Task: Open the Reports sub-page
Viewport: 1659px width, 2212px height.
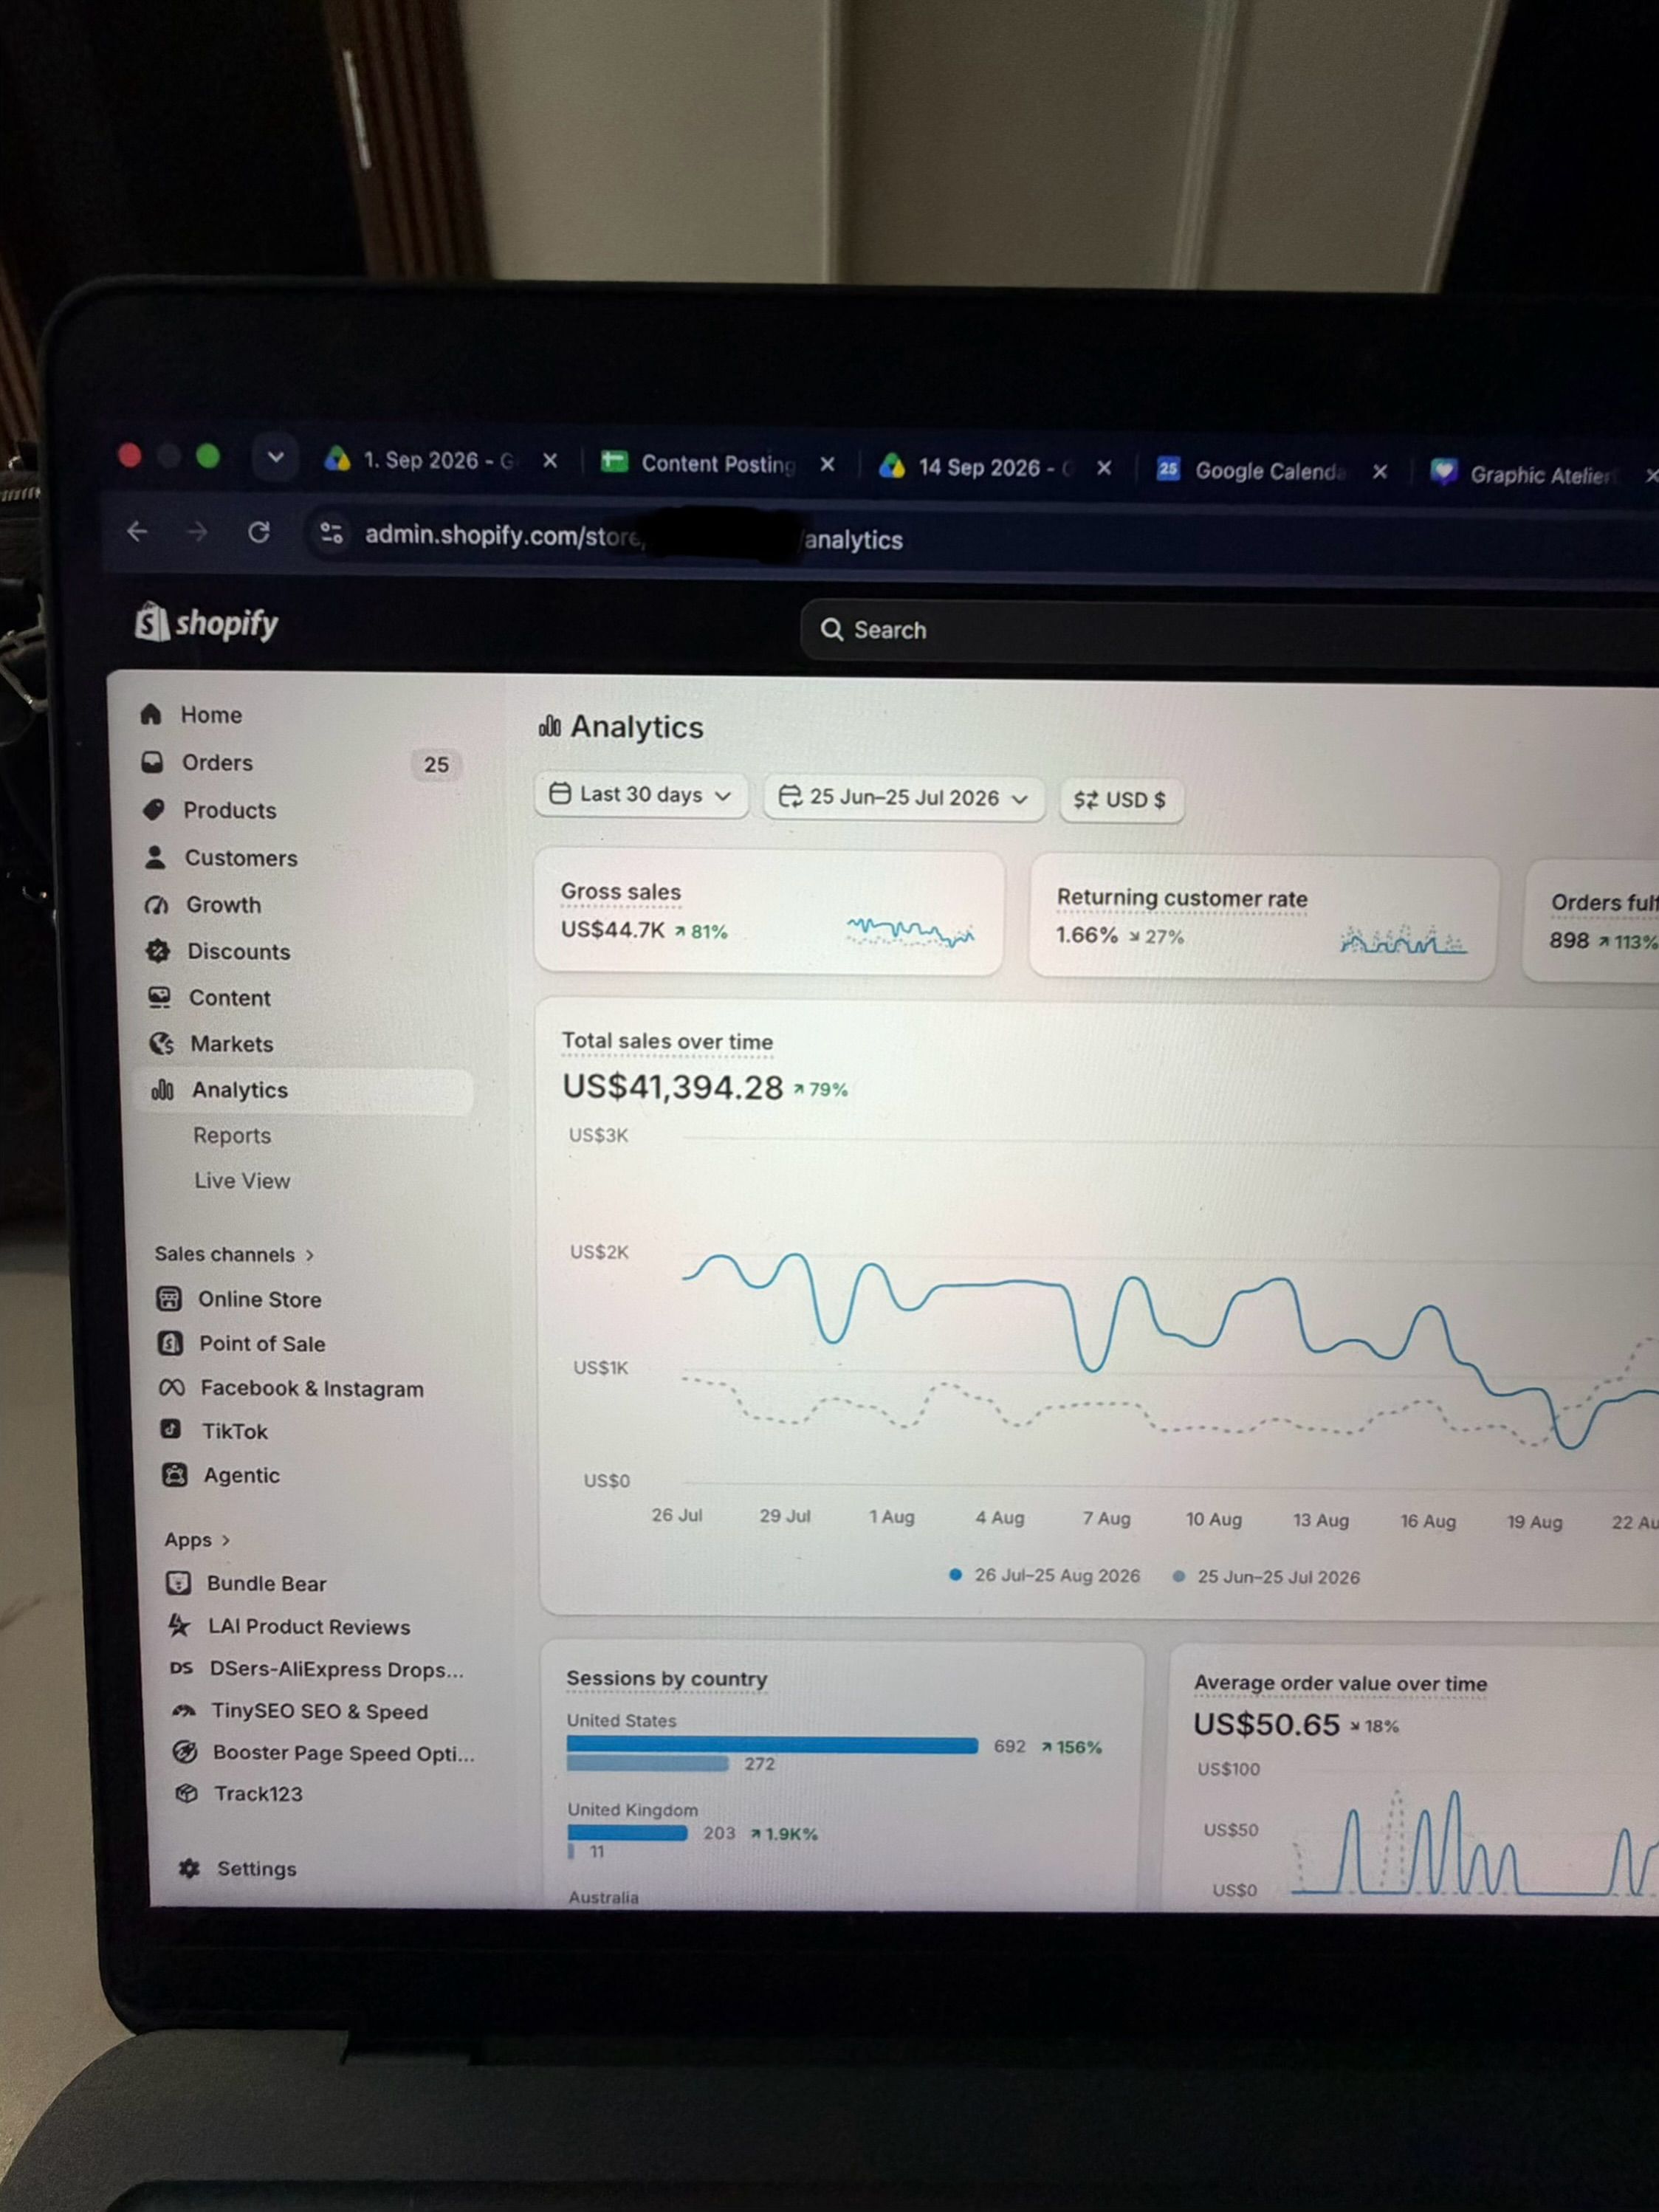Action: pyautogui.click(x=232, y=1135)
